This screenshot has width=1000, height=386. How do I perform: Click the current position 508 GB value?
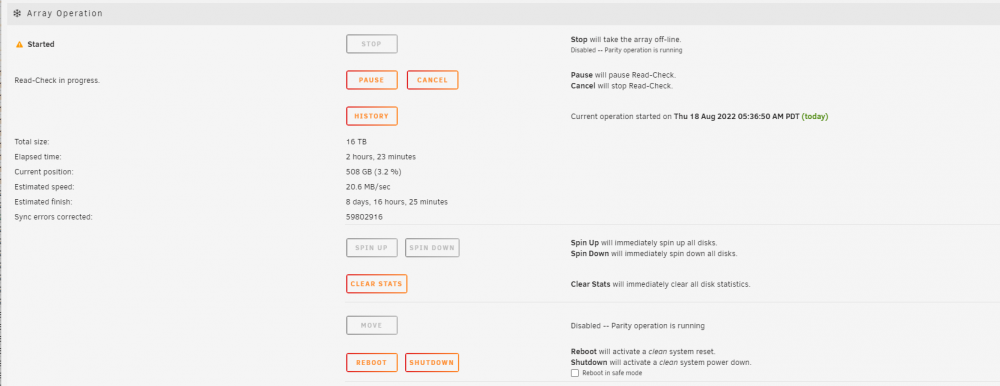pyautogui.click(x=373, y=172)
